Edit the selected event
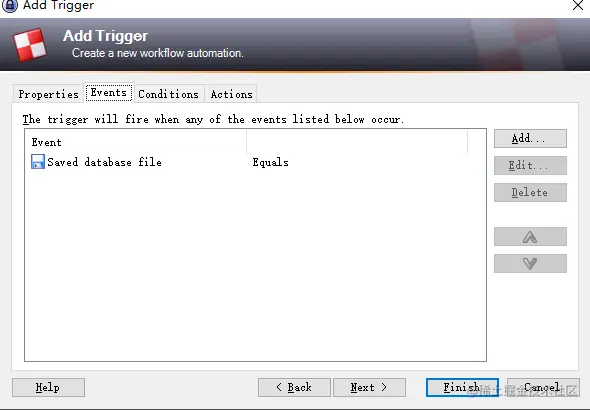Viewport: 590px width, 410px height. (x=530, y=166)
